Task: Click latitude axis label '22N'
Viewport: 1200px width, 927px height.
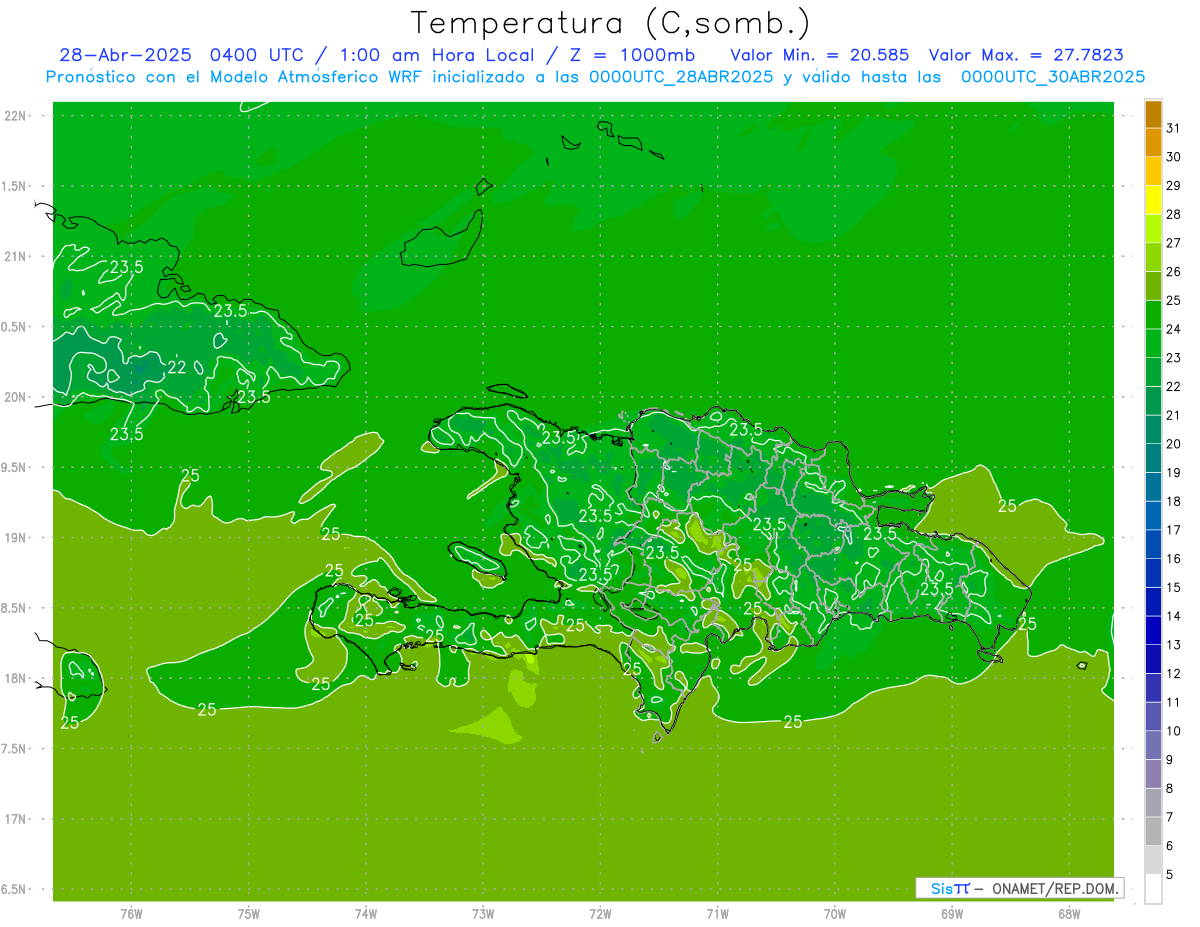Action: coord(16,116)
